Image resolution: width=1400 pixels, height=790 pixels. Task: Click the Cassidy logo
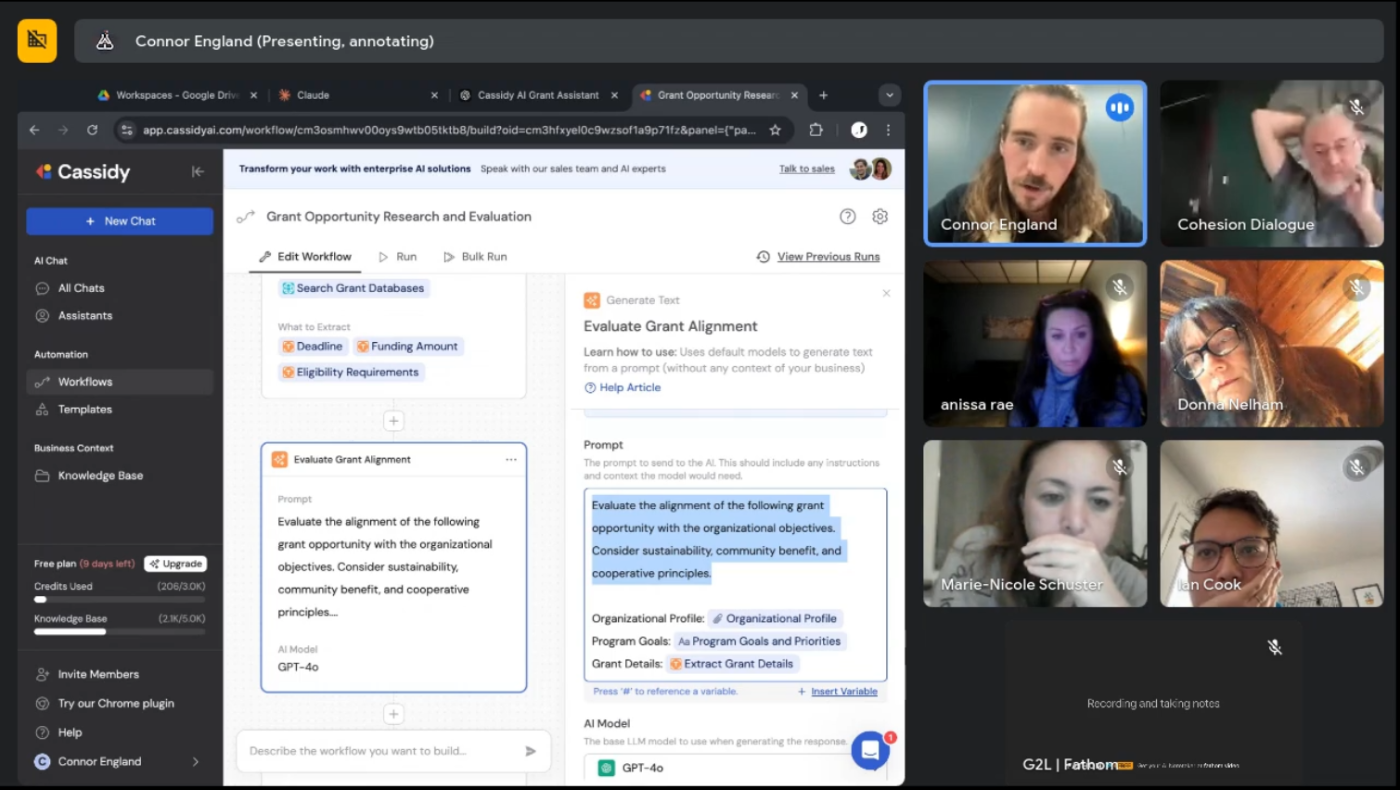[x=83, y=172]
